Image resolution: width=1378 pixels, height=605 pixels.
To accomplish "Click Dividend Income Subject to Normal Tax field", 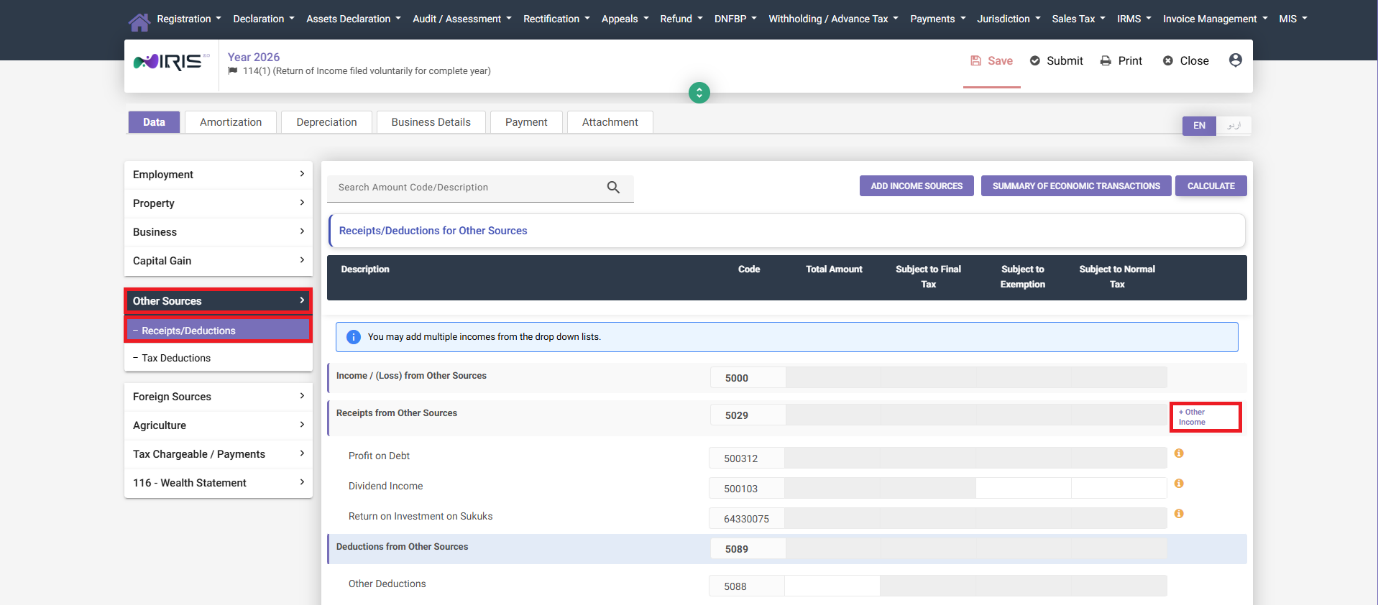I will pos(1119,488).
